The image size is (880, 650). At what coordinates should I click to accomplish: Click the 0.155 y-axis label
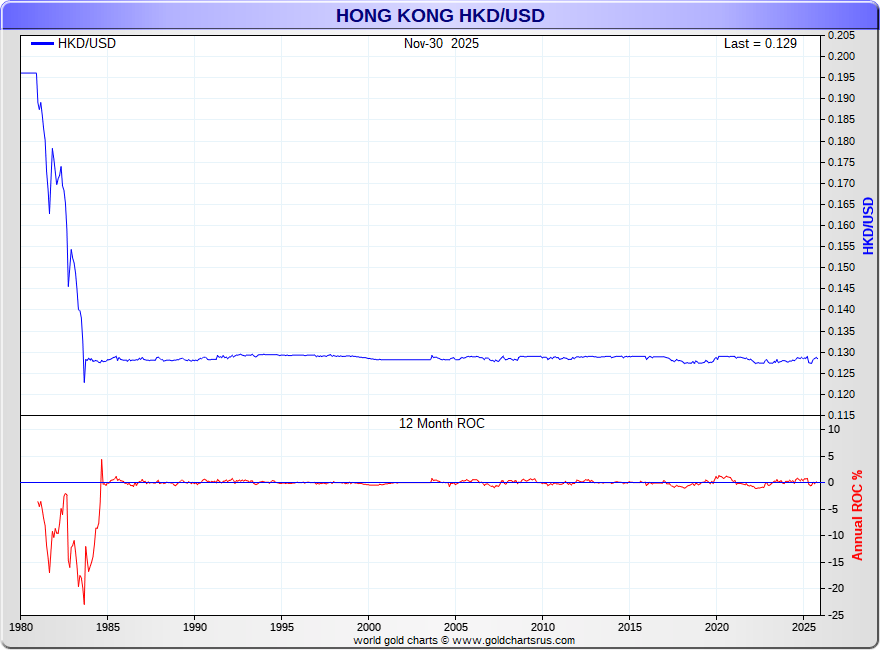(x=841, y=246)
